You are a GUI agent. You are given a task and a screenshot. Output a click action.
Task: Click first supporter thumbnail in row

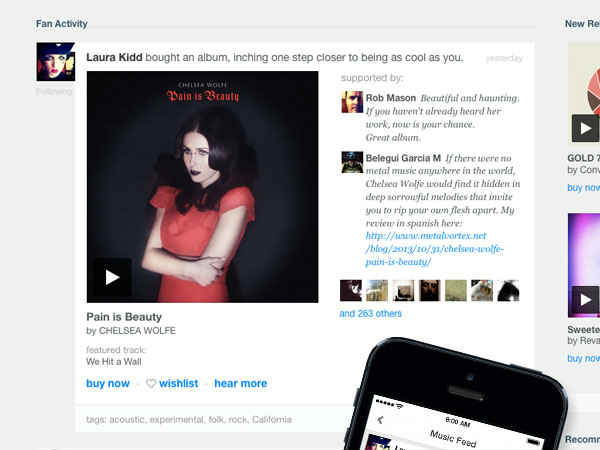point(351,290)
